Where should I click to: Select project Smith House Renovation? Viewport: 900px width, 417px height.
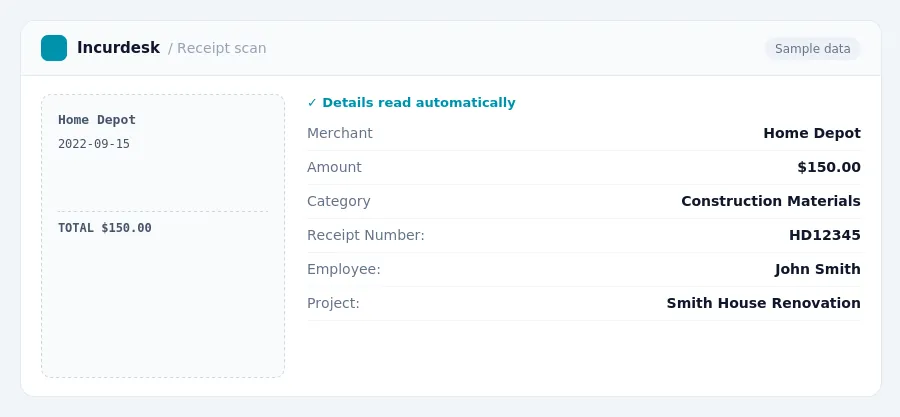763,303
